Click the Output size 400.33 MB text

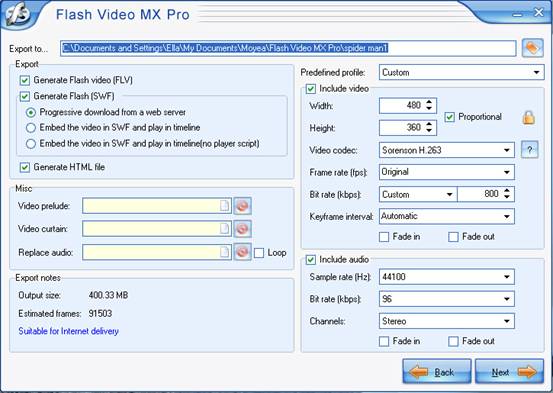(108, 295)
